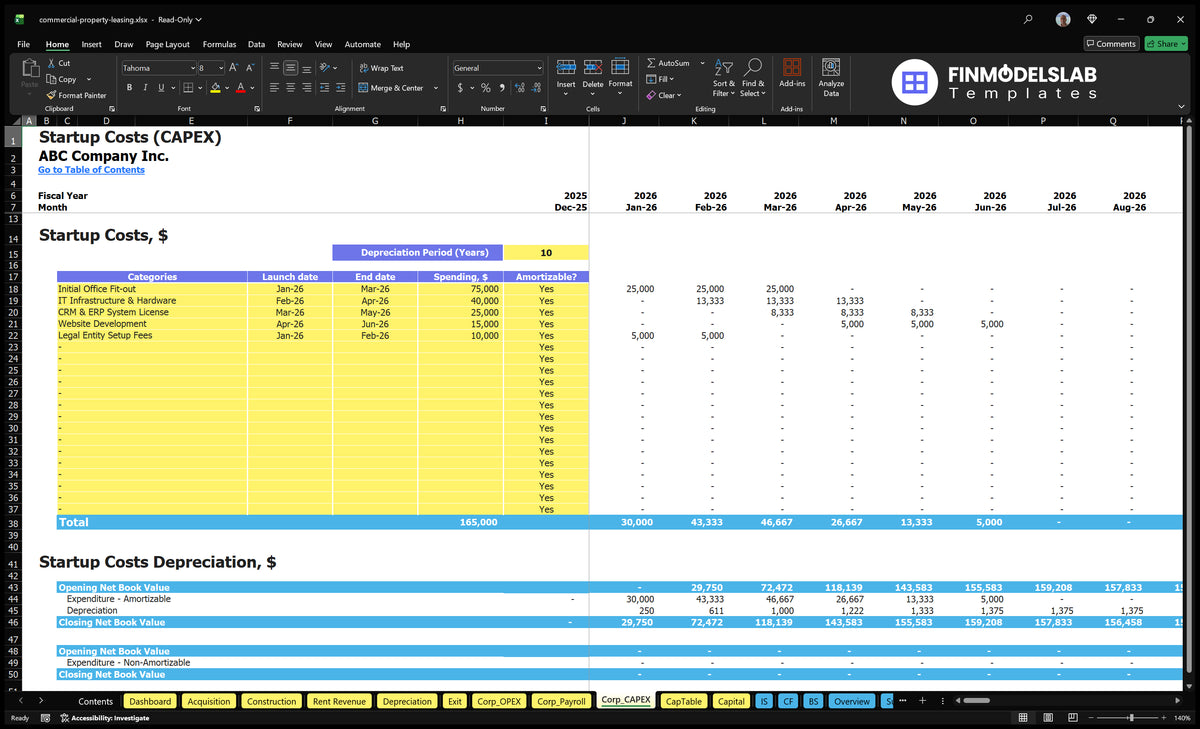
Task: Toggle Normal view in status bar
Action: click(1022, 718)
